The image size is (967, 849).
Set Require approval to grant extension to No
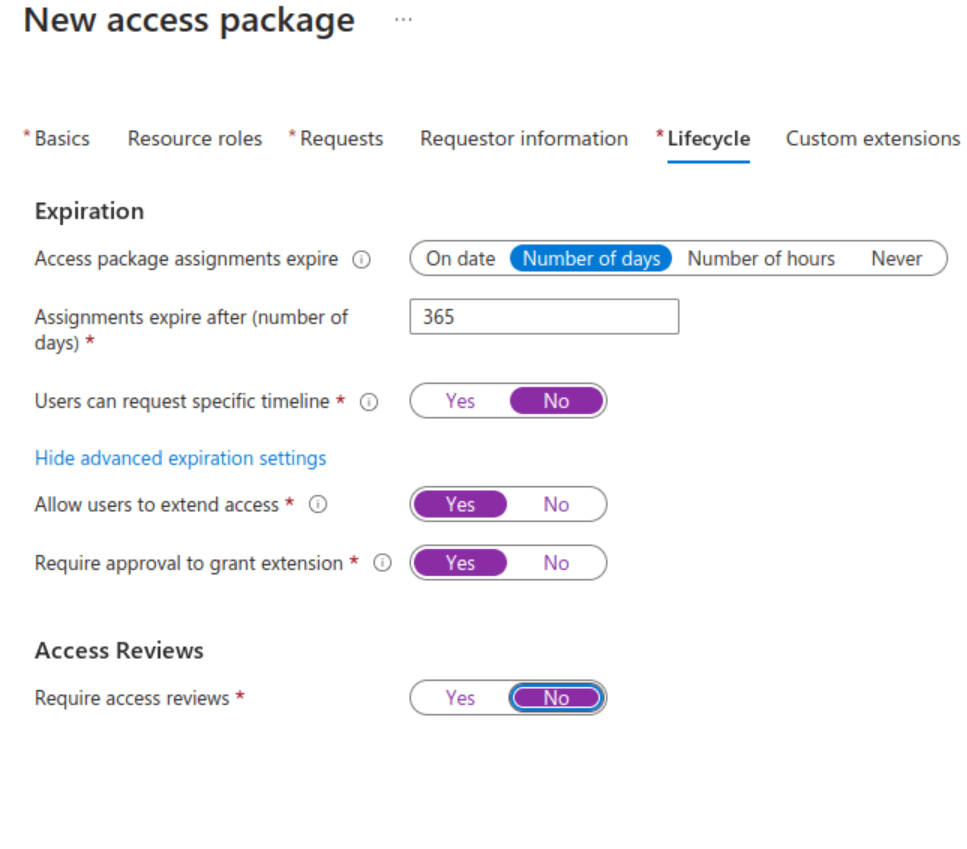[556, 563]
